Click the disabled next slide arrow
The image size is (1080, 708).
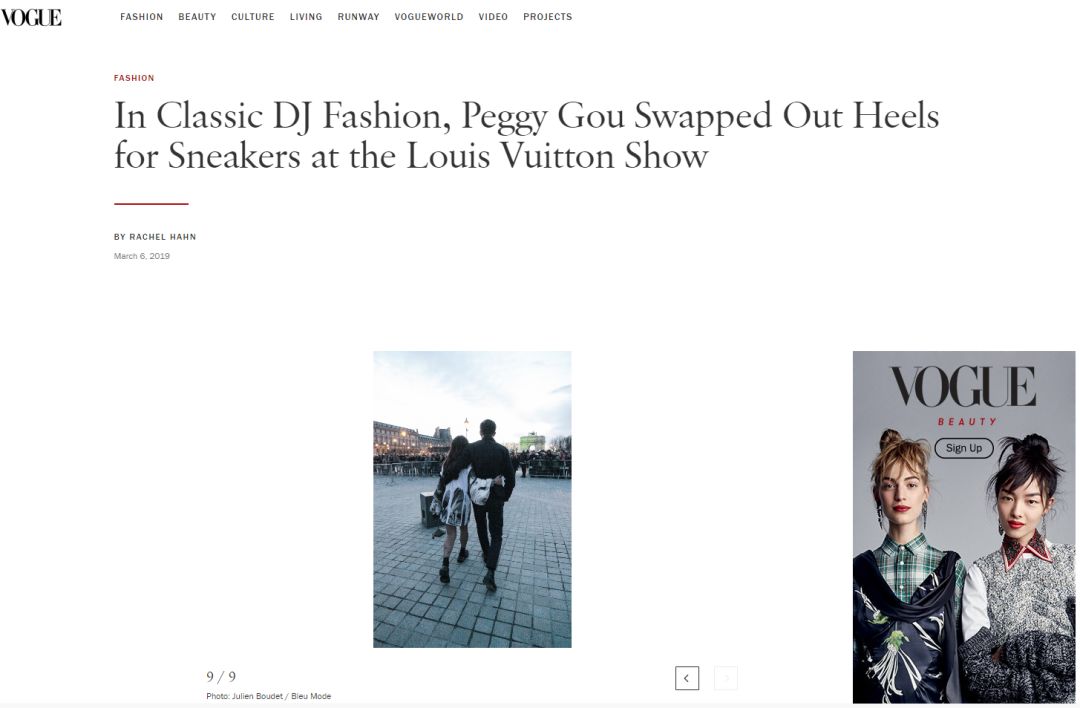pyautogui.click(x=725, y=678)
